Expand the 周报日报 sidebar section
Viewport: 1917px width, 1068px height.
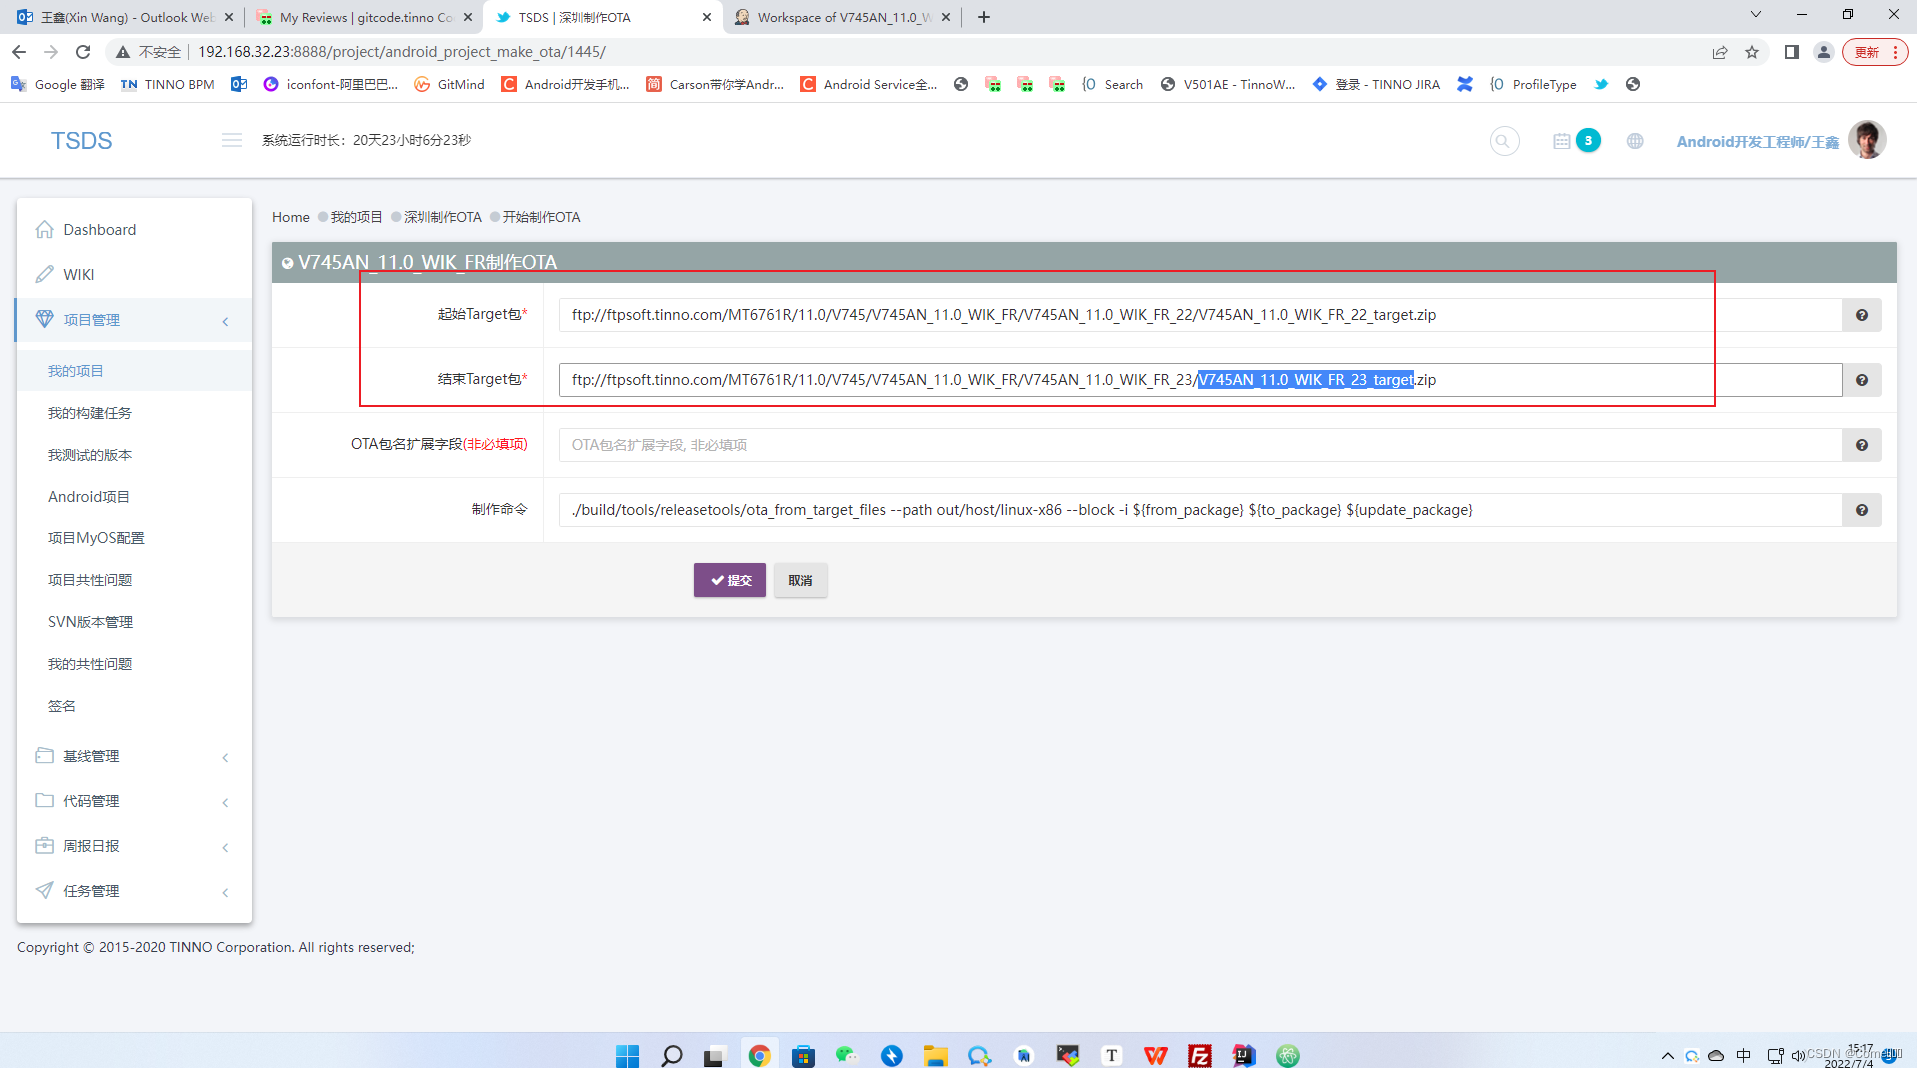(134, 846)
